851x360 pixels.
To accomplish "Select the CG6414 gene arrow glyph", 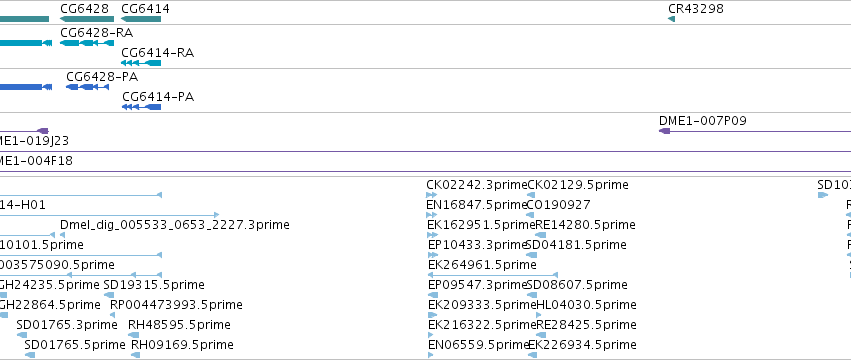I will pos(141,19).
